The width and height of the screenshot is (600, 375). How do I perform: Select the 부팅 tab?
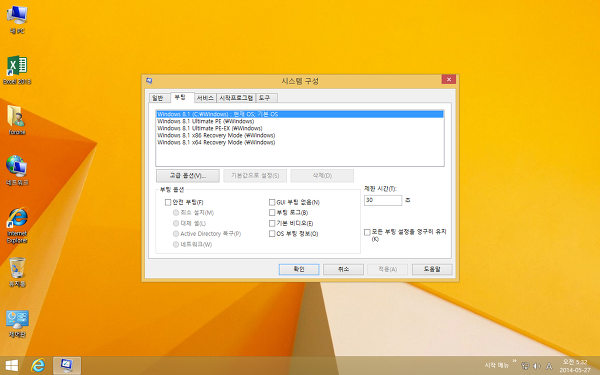pos(182,97)
